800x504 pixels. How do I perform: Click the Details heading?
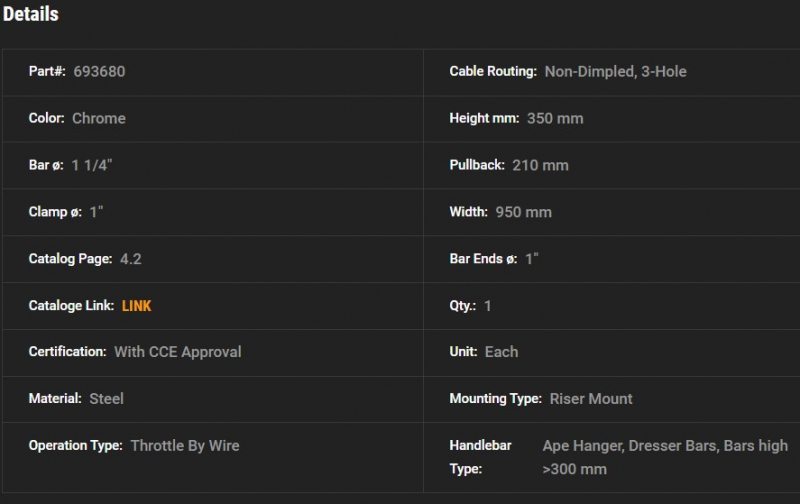coord(31,14)
